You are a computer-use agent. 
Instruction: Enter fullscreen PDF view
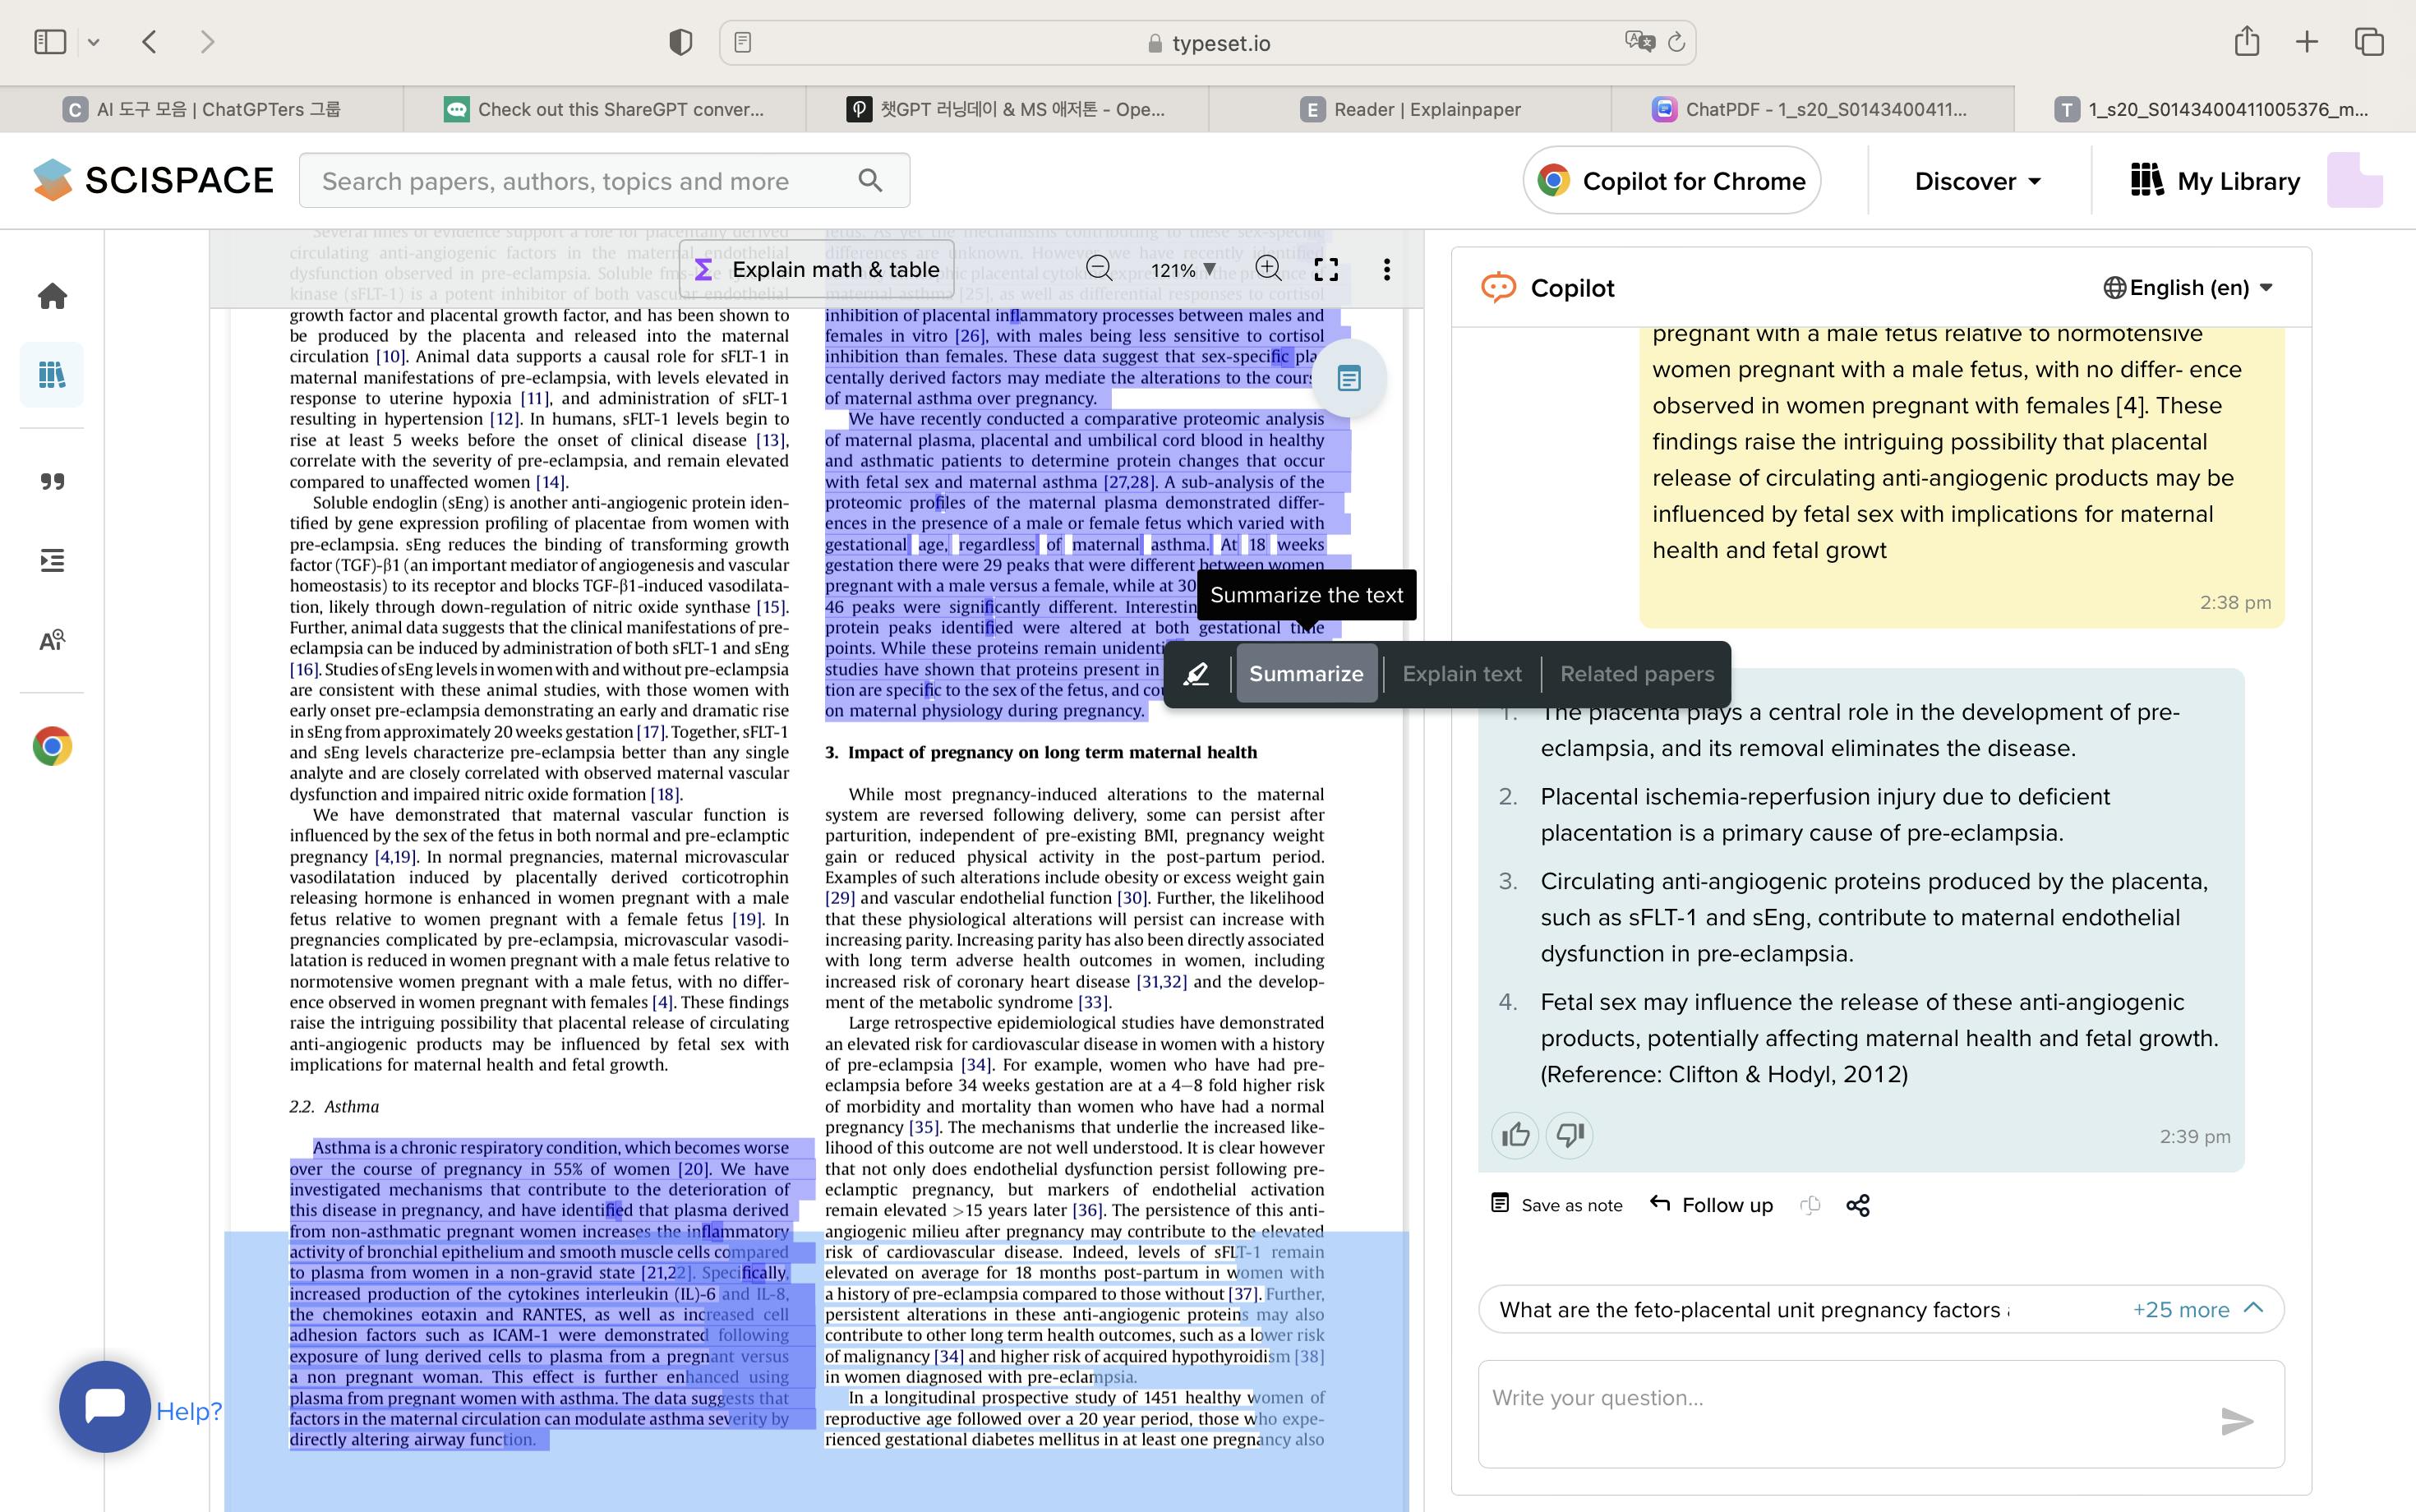pos(1326,269)
